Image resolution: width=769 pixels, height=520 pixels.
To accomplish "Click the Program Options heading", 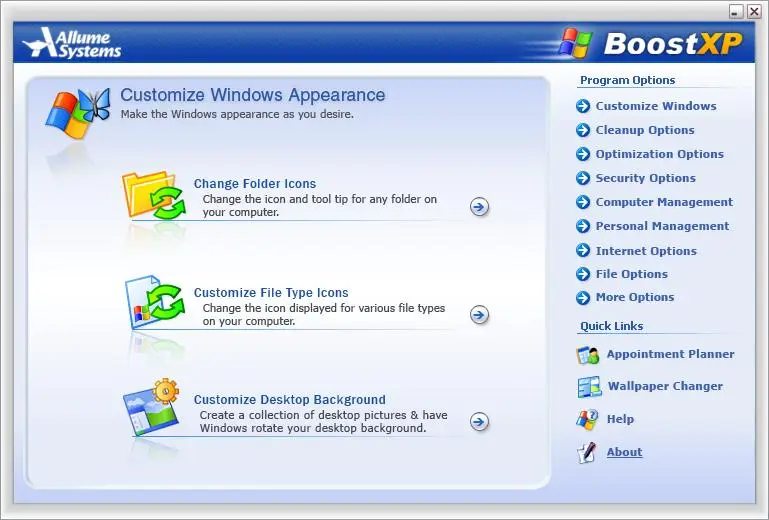I will click(x=627, y=80).
